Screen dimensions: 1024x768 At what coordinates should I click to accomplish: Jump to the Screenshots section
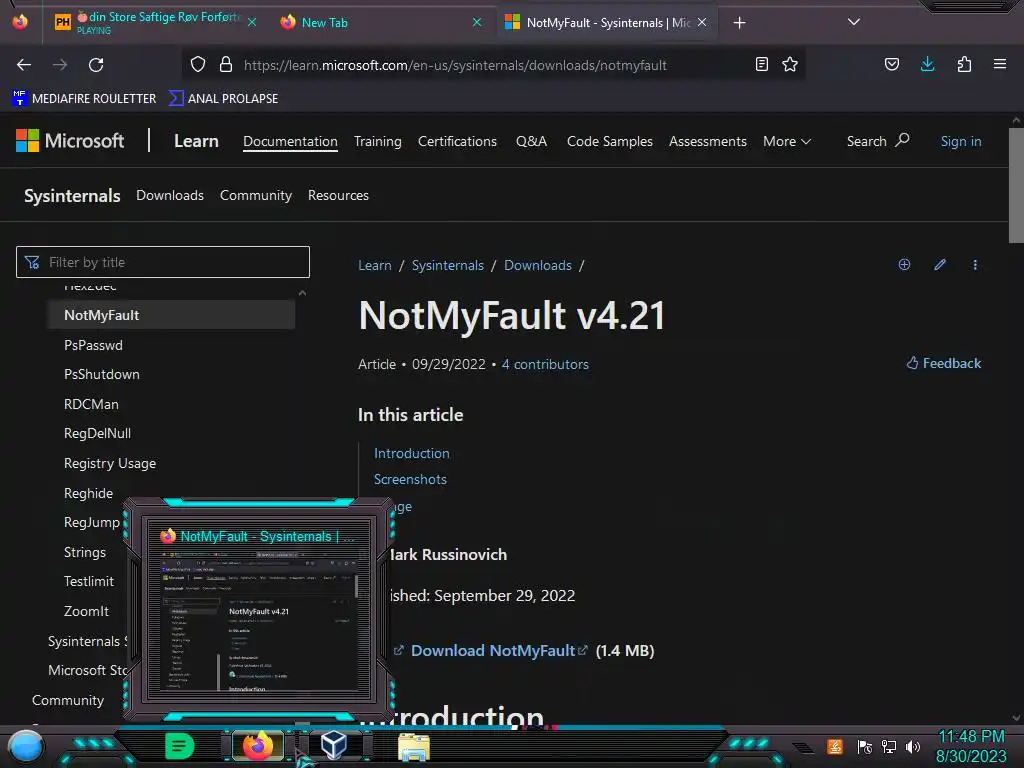pos(410,479)
